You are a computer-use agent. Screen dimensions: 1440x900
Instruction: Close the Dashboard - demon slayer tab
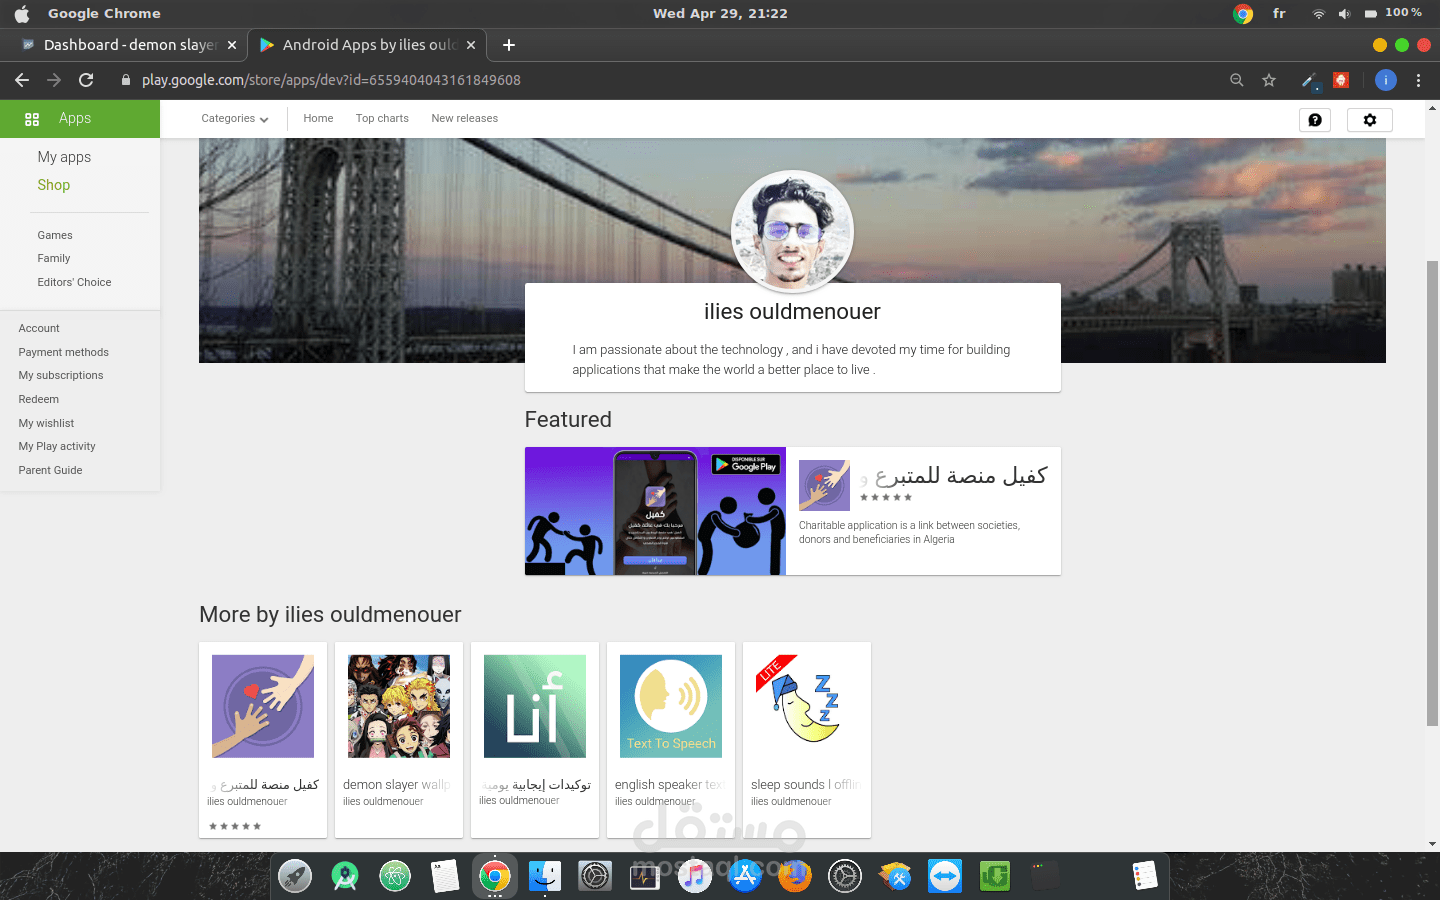tap(232, 45)
